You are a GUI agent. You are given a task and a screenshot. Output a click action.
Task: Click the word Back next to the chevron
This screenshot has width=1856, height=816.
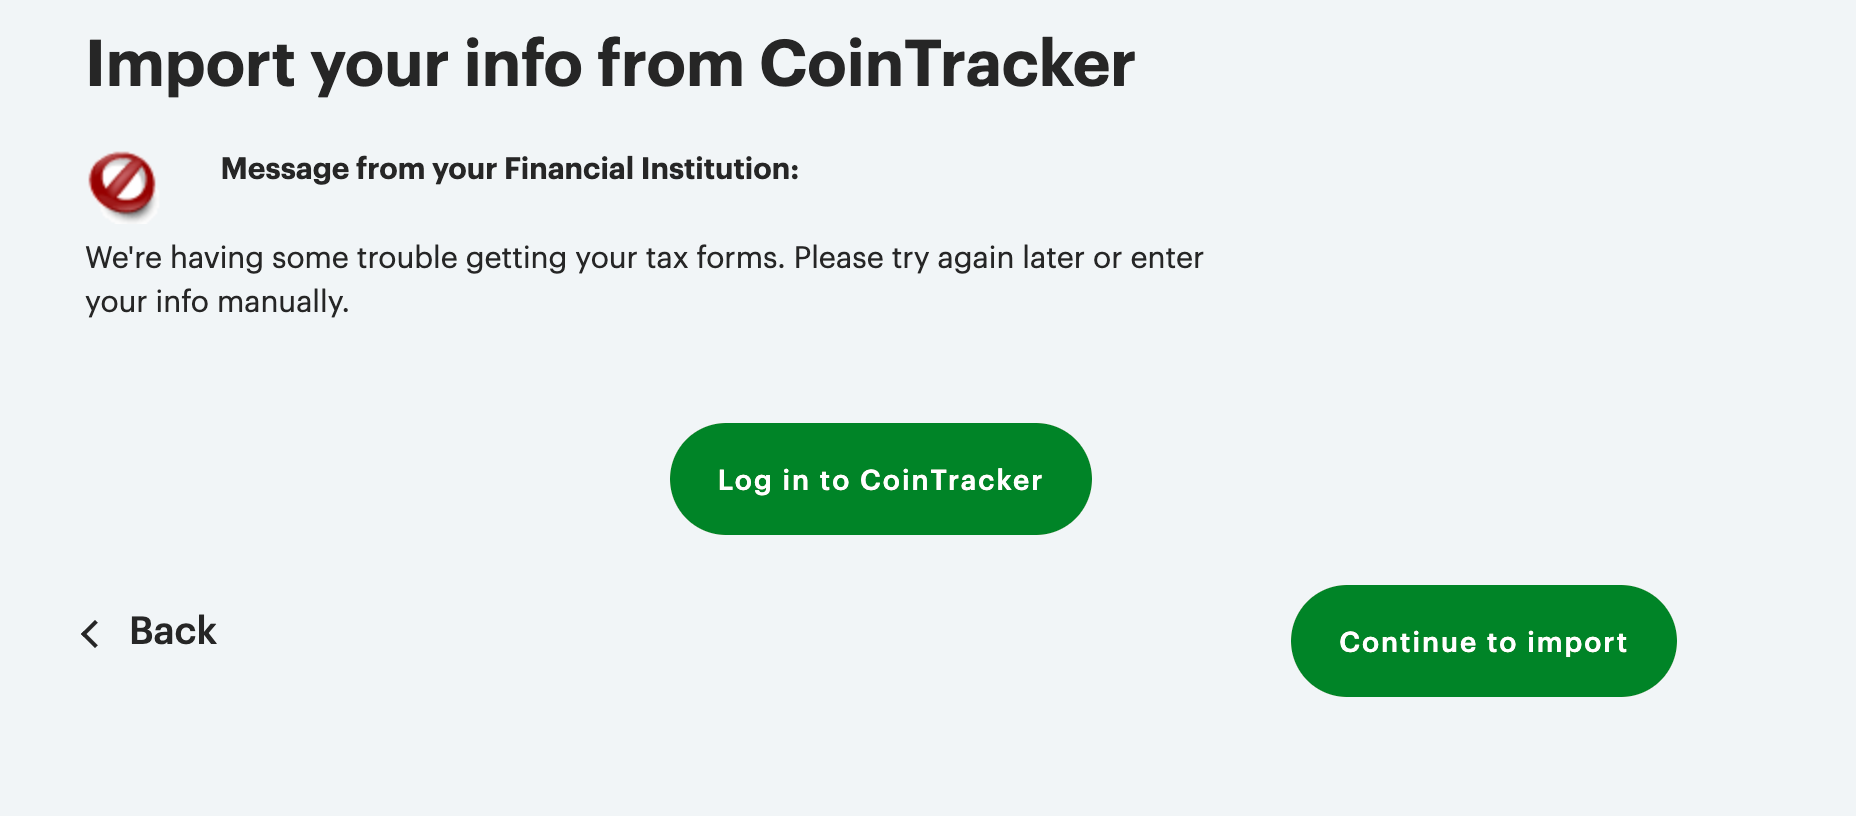tap(173, 631)
